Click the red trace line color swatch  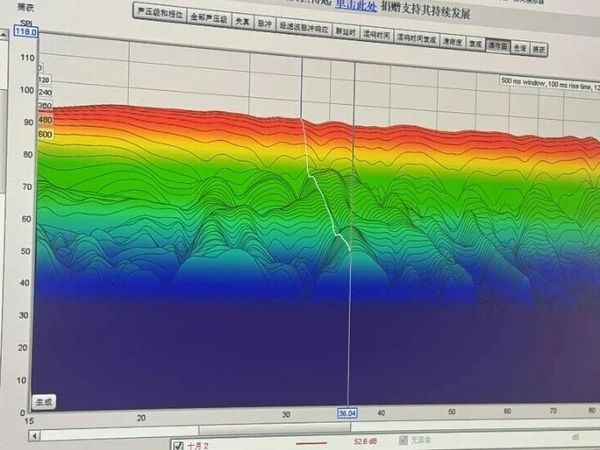[311, 443]
